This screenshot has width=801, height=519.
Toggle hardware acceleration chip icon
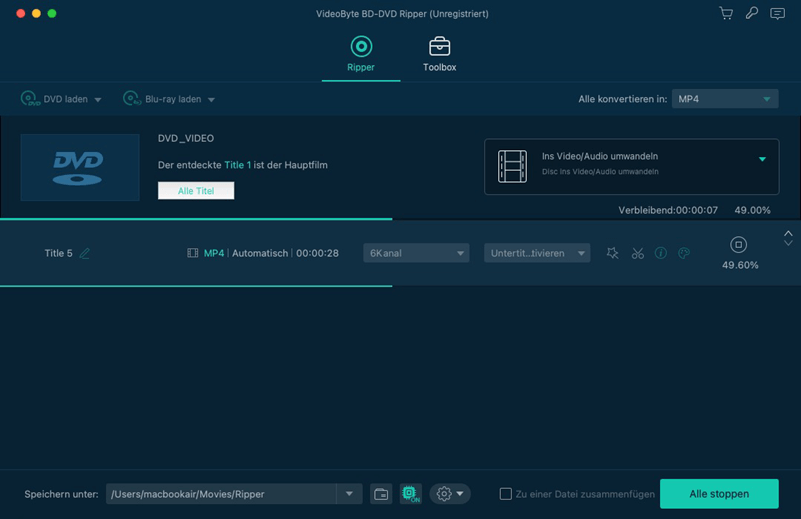[x=411, y=494]
